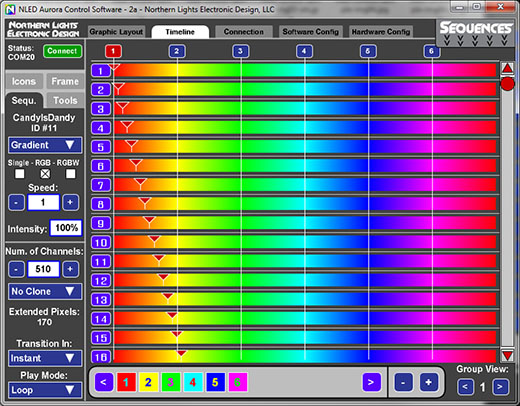
Task: Increase Num. of Channels with plus
Action: point(70,269)
